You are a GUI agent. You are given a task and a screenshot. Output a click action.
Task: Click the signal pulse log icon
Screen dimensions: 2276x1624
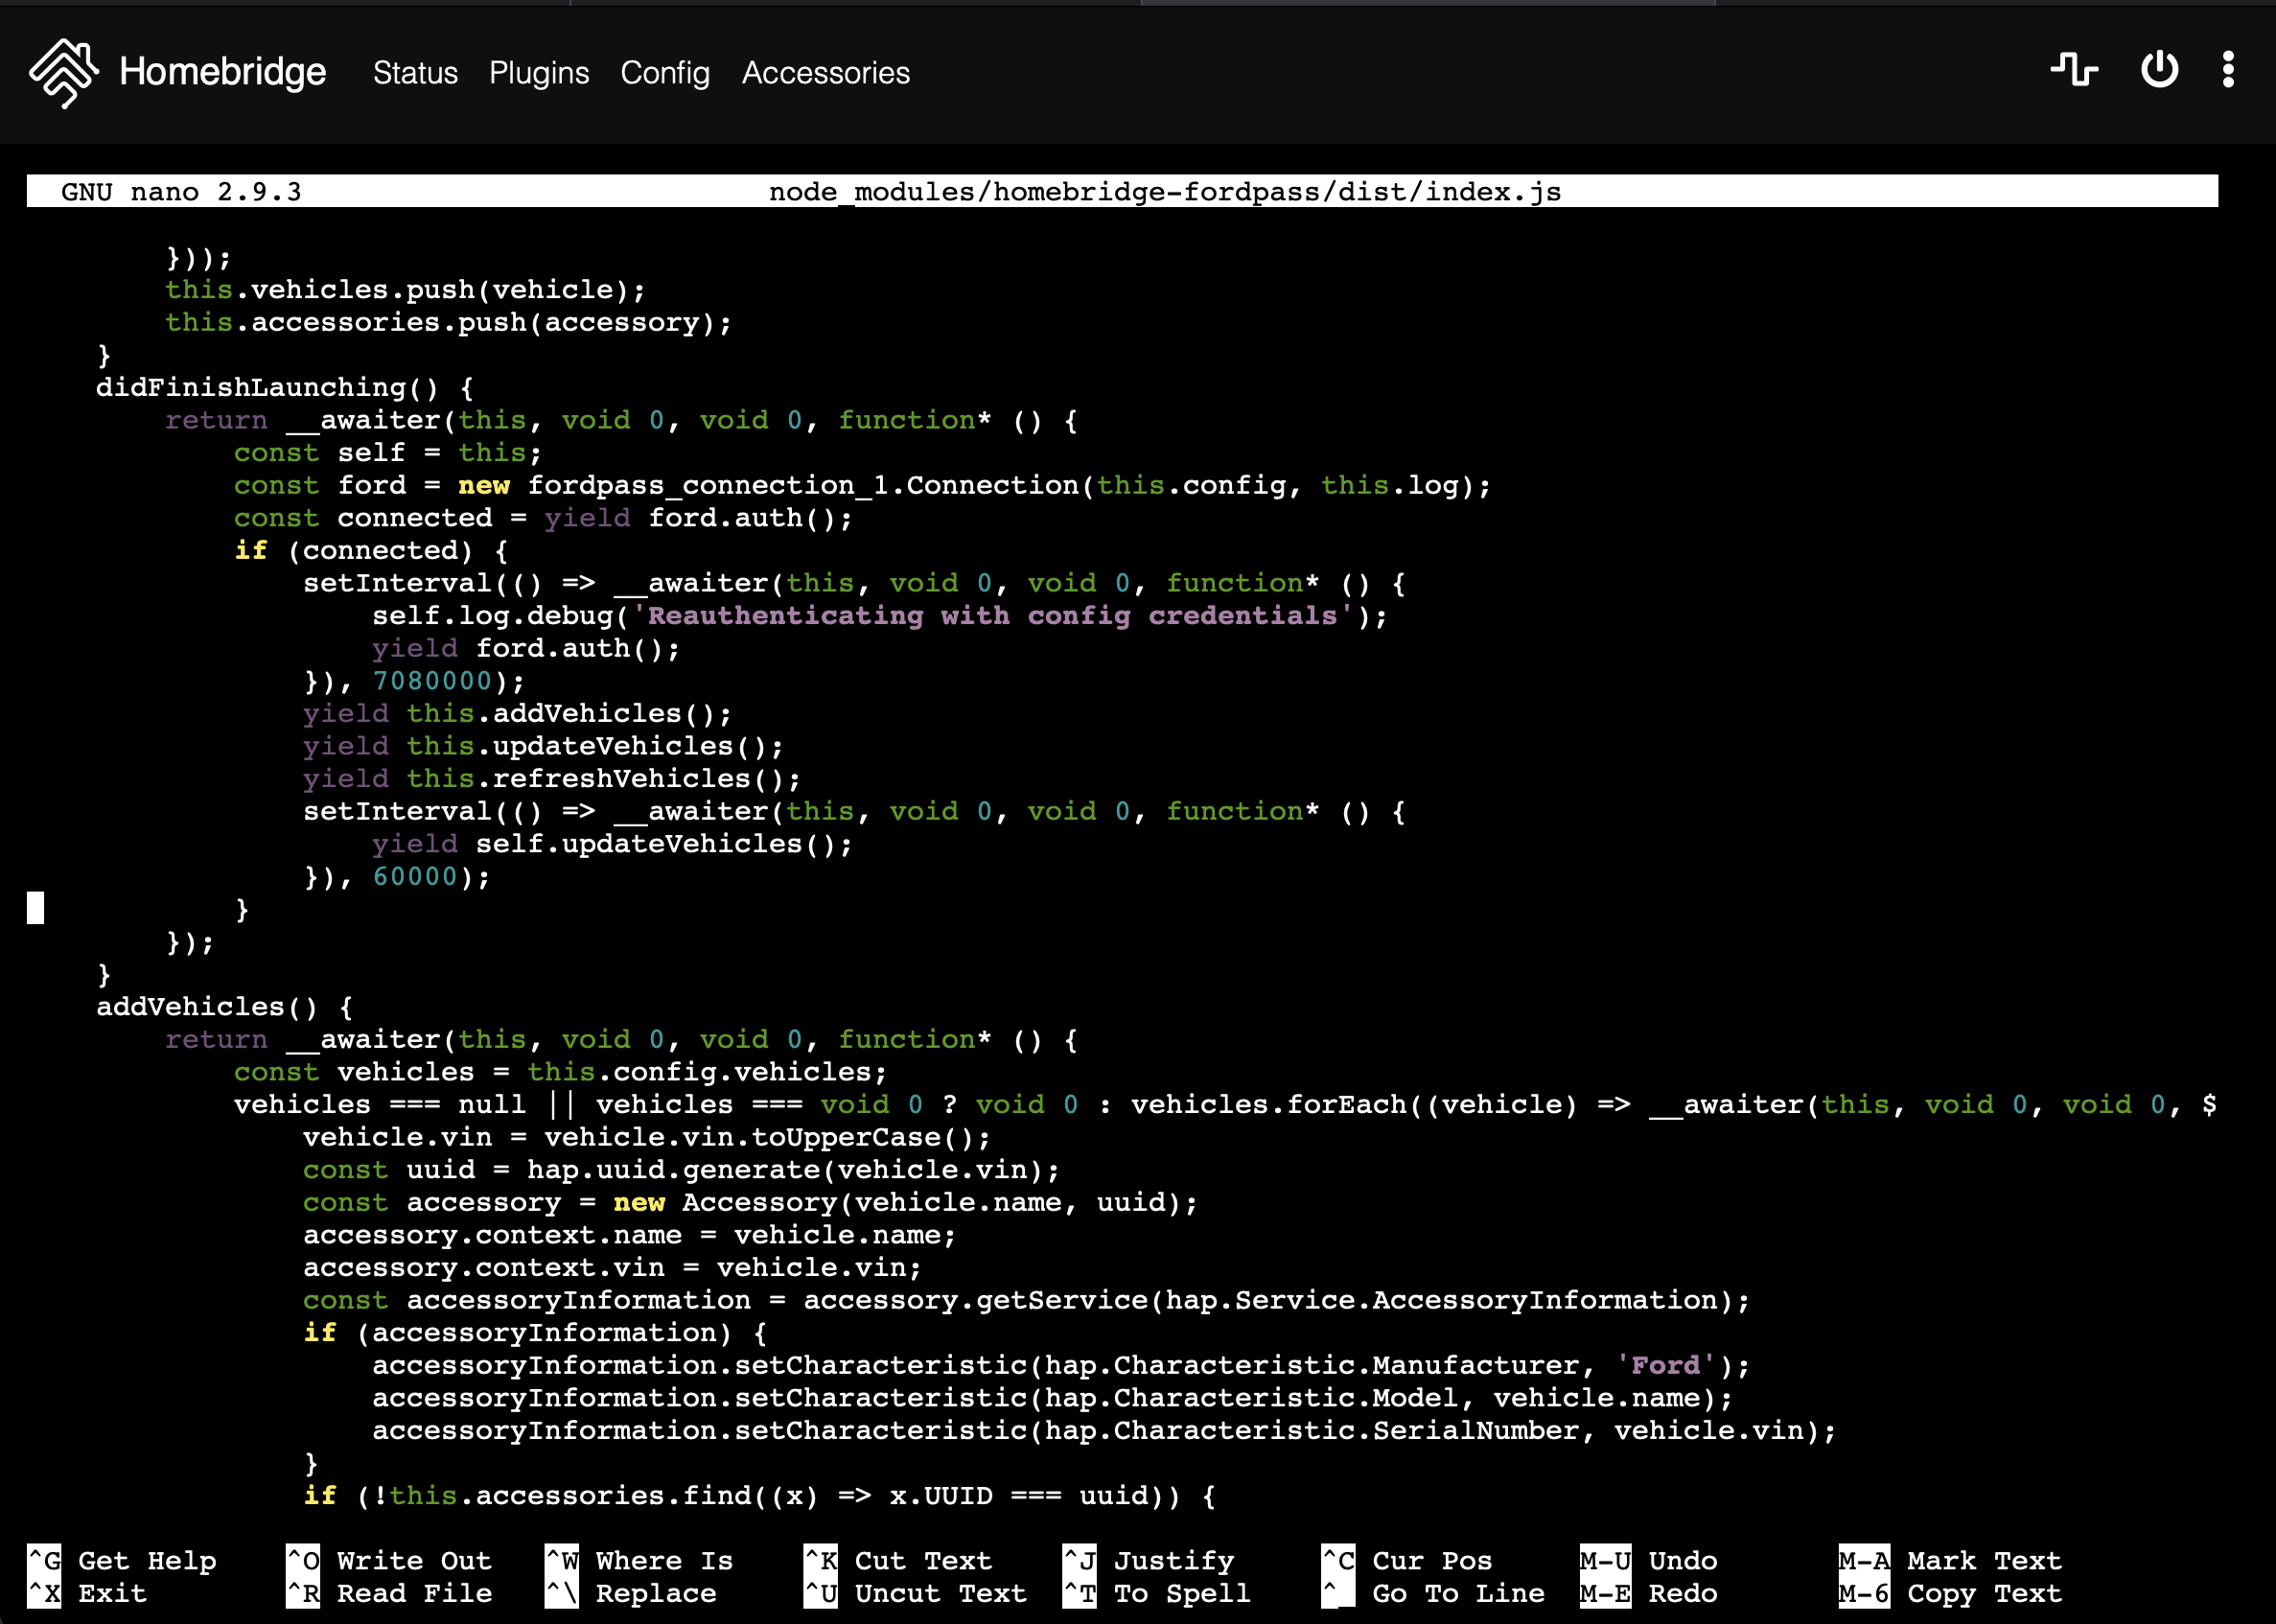coord(2075,70)
